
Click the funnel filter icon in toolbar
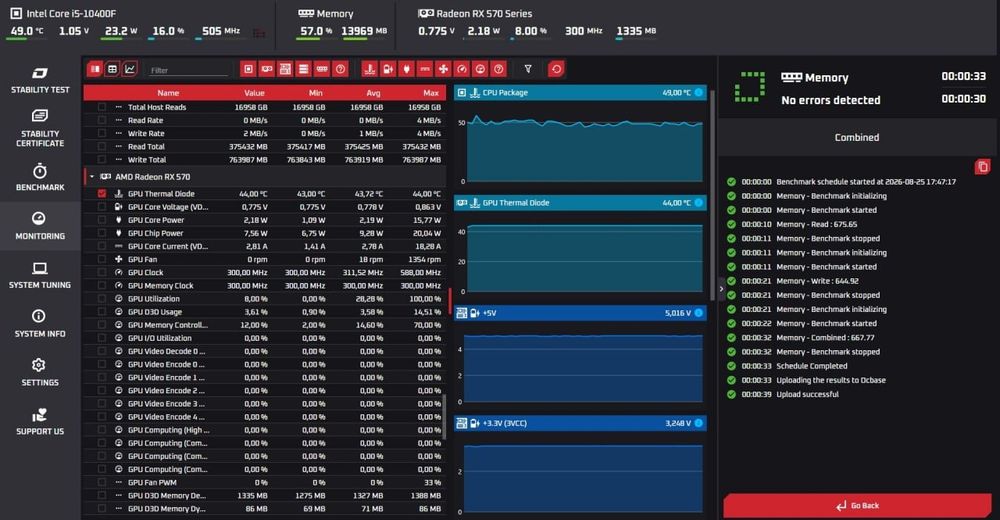pyautogui.click(x=528, y=69)
